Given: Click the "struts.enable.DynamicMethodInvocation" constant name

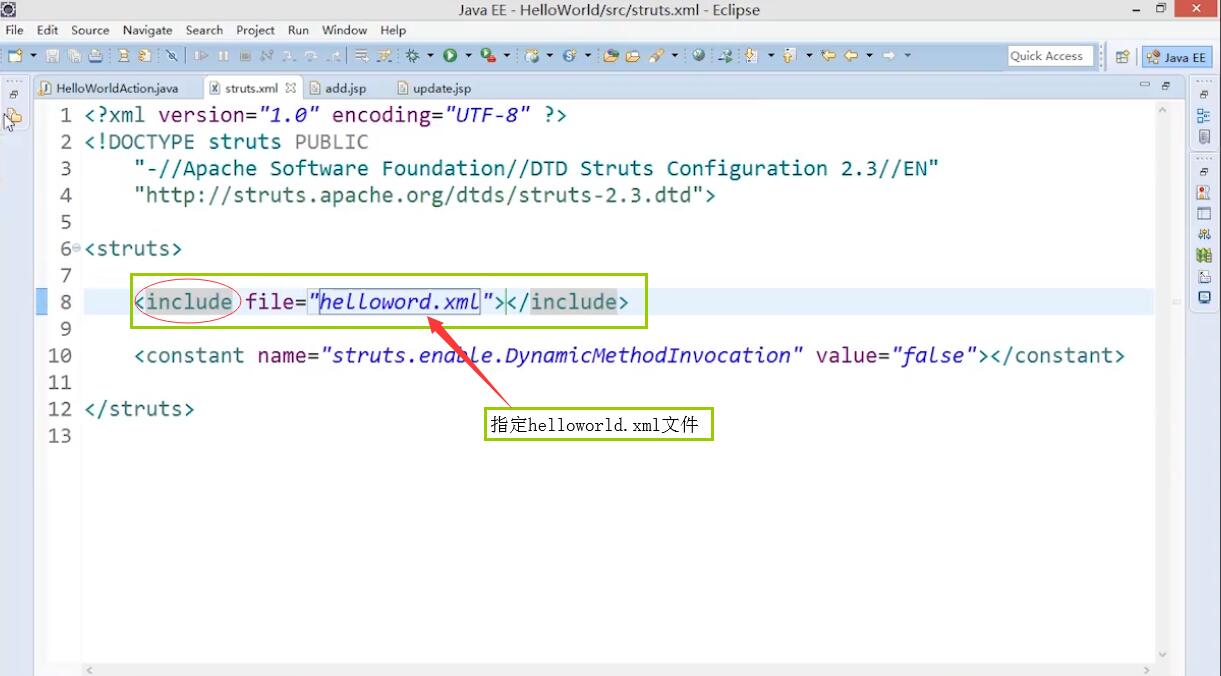Looking at the screenshot, I should pyautogui.click(x=562, y=355).
